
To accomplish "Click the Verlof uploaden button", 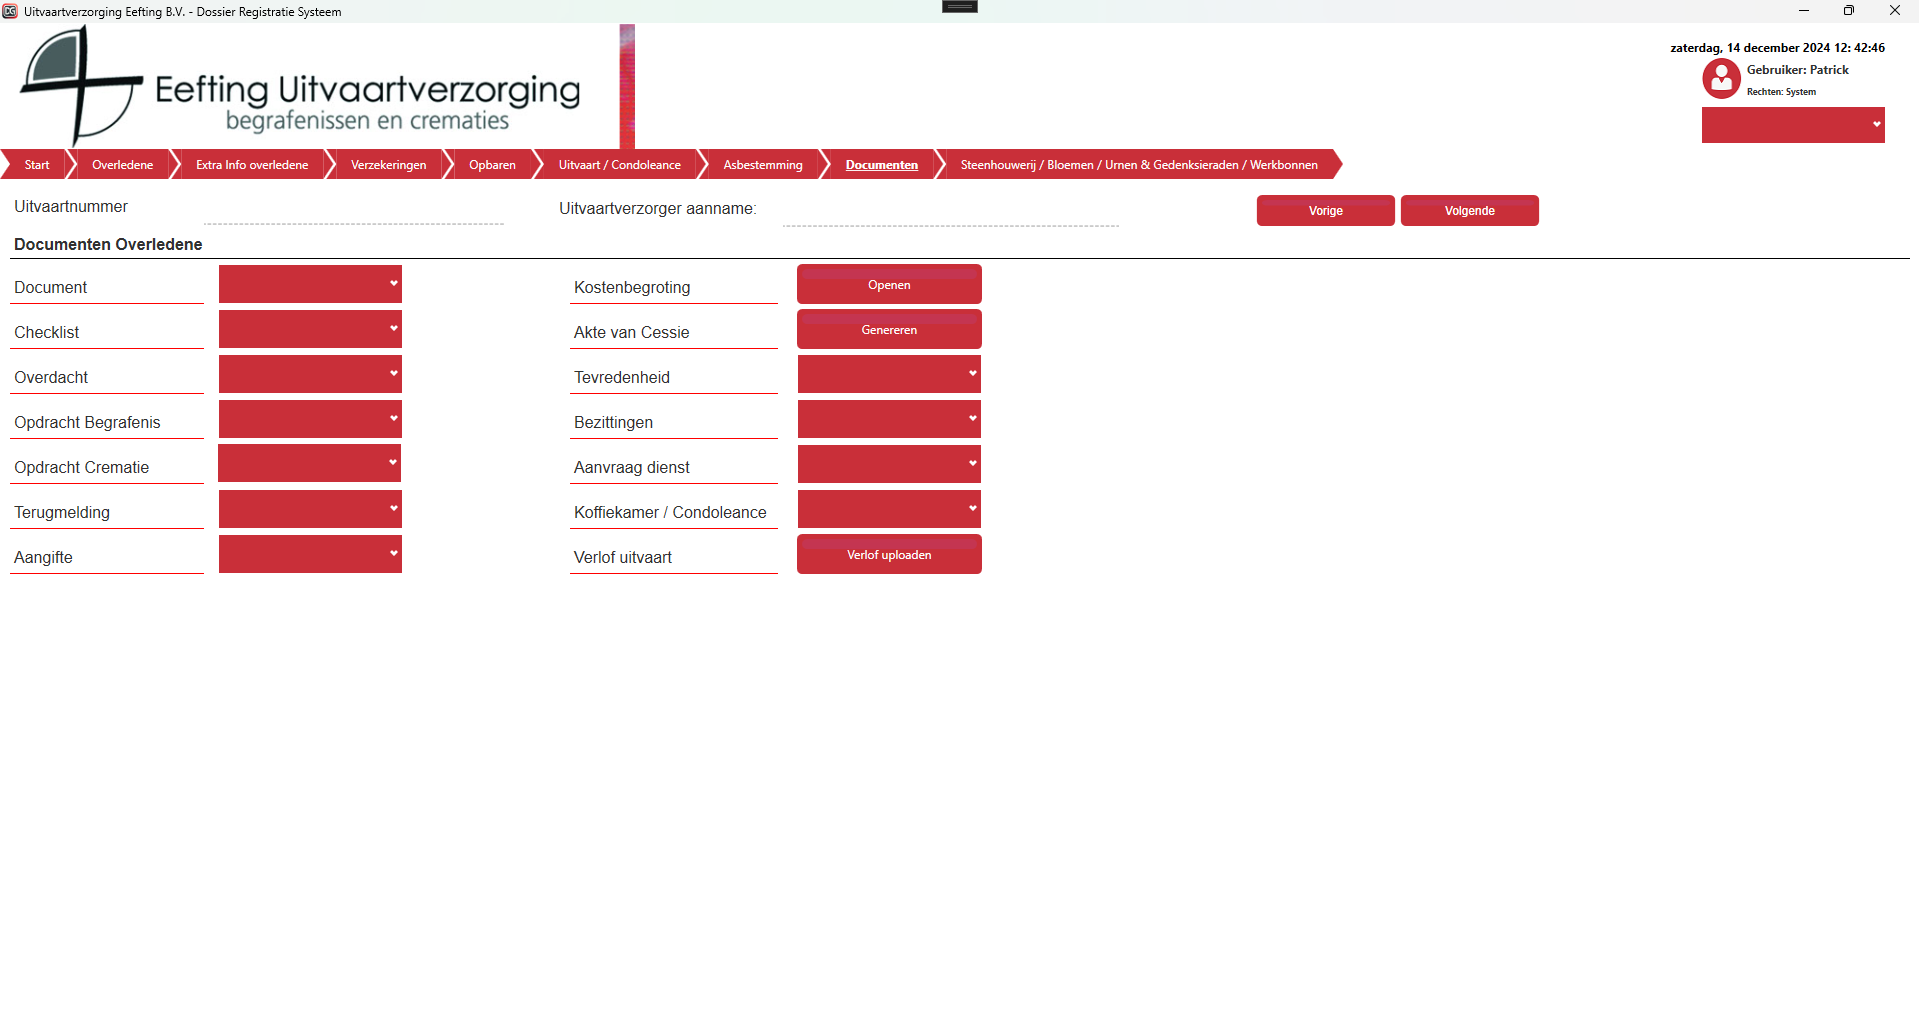I will [889, 554].
